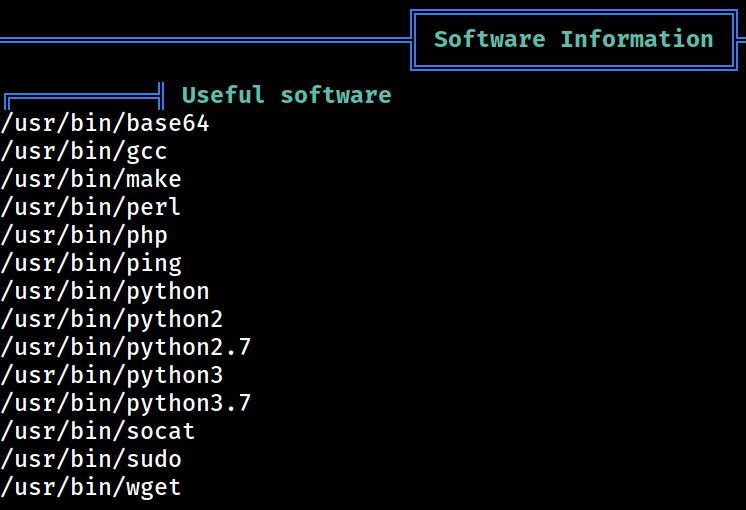Click the /usr/bin/wget entry
Image resolution: width=746 pixels, height=510 pixels.
coord(91,488)
